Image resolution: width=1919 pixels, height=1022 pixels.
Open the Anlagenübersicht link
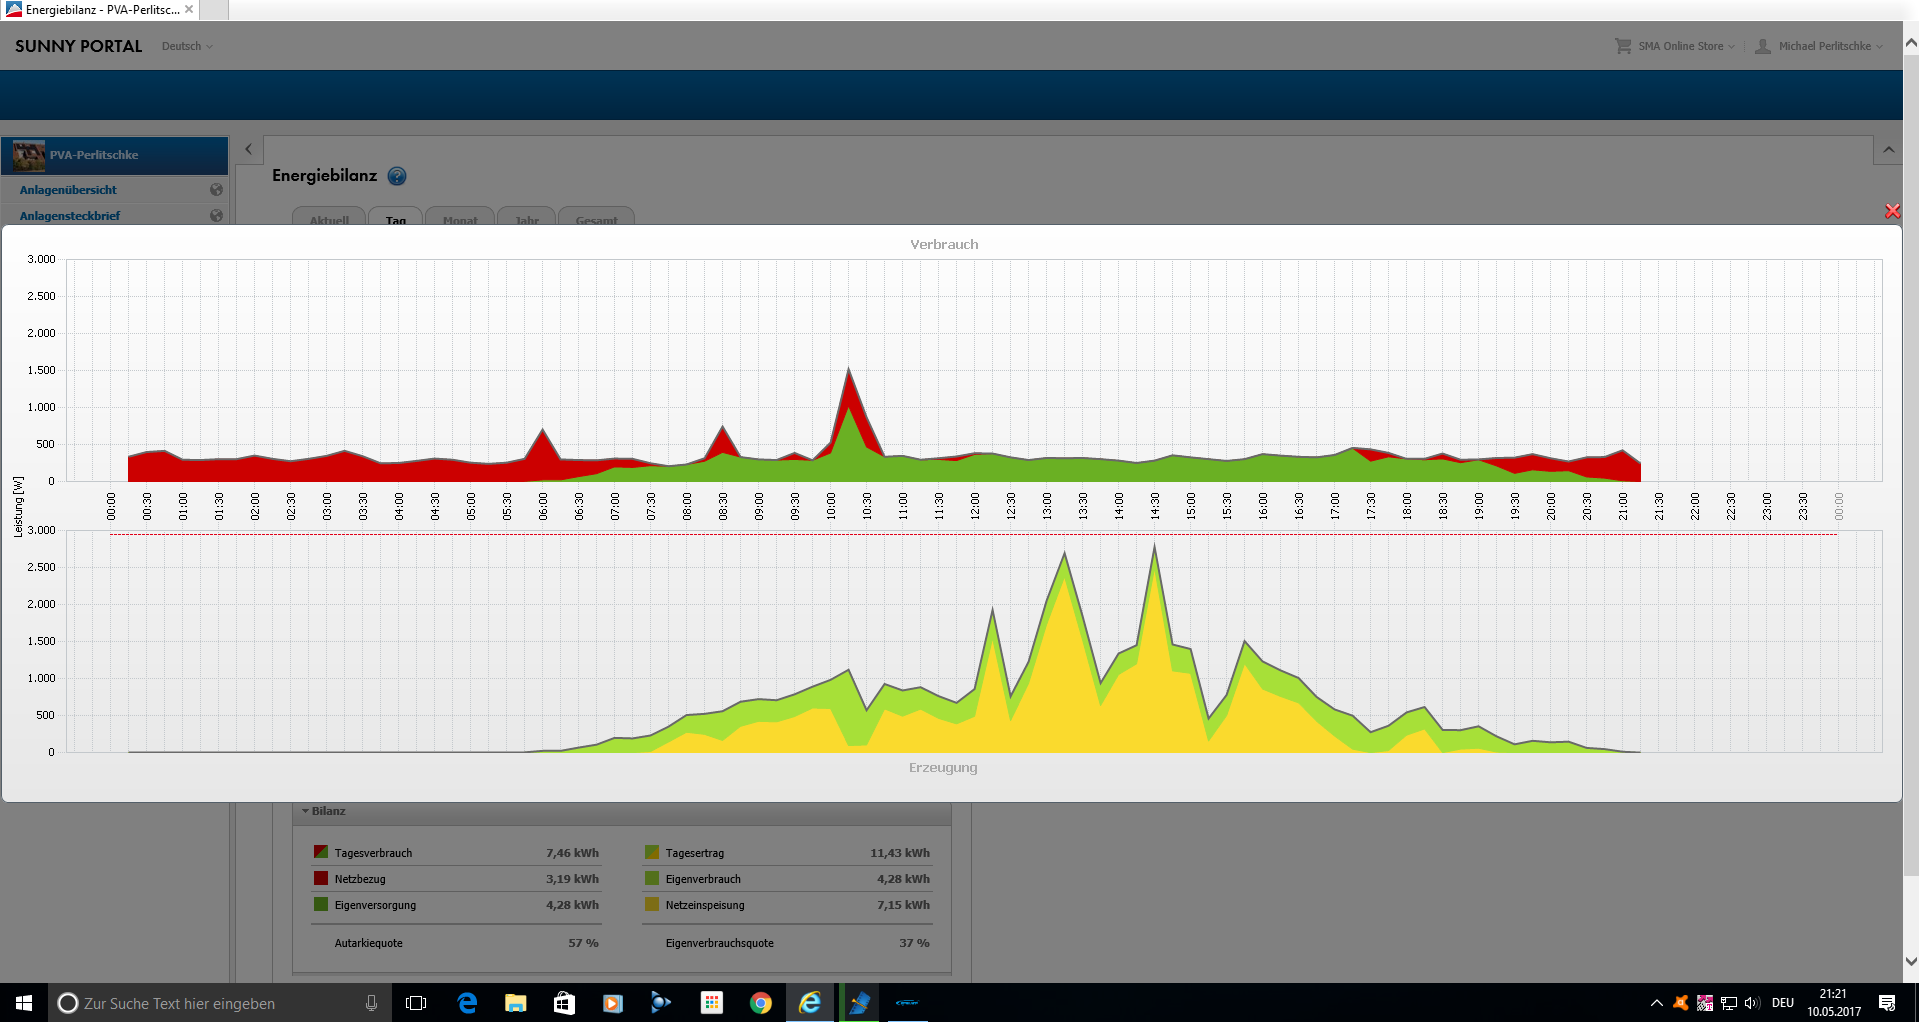[x=68, y=190]
